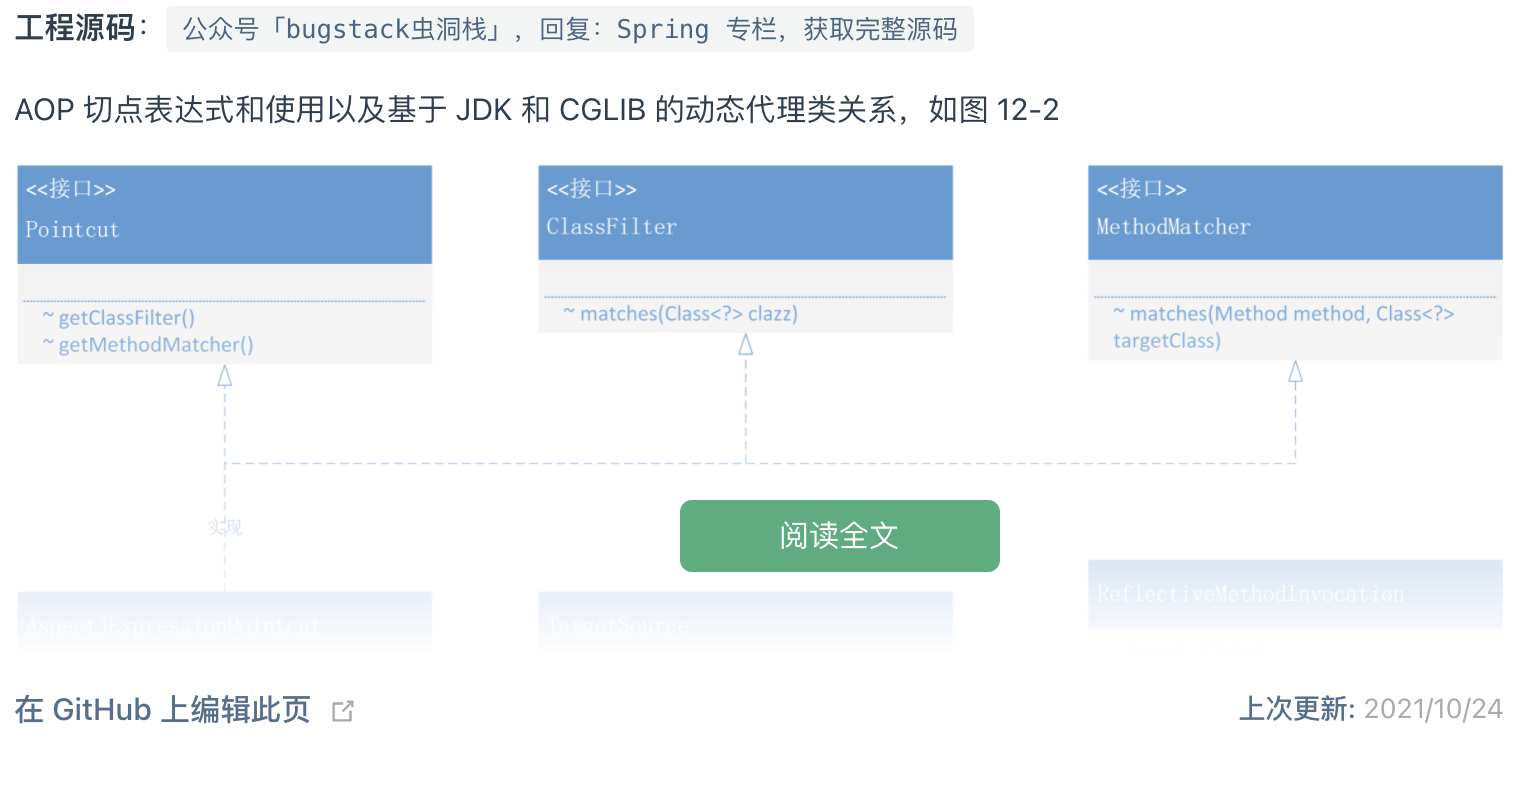
Task: Click the MethodMatcher interface header box
Action: 1295,213
